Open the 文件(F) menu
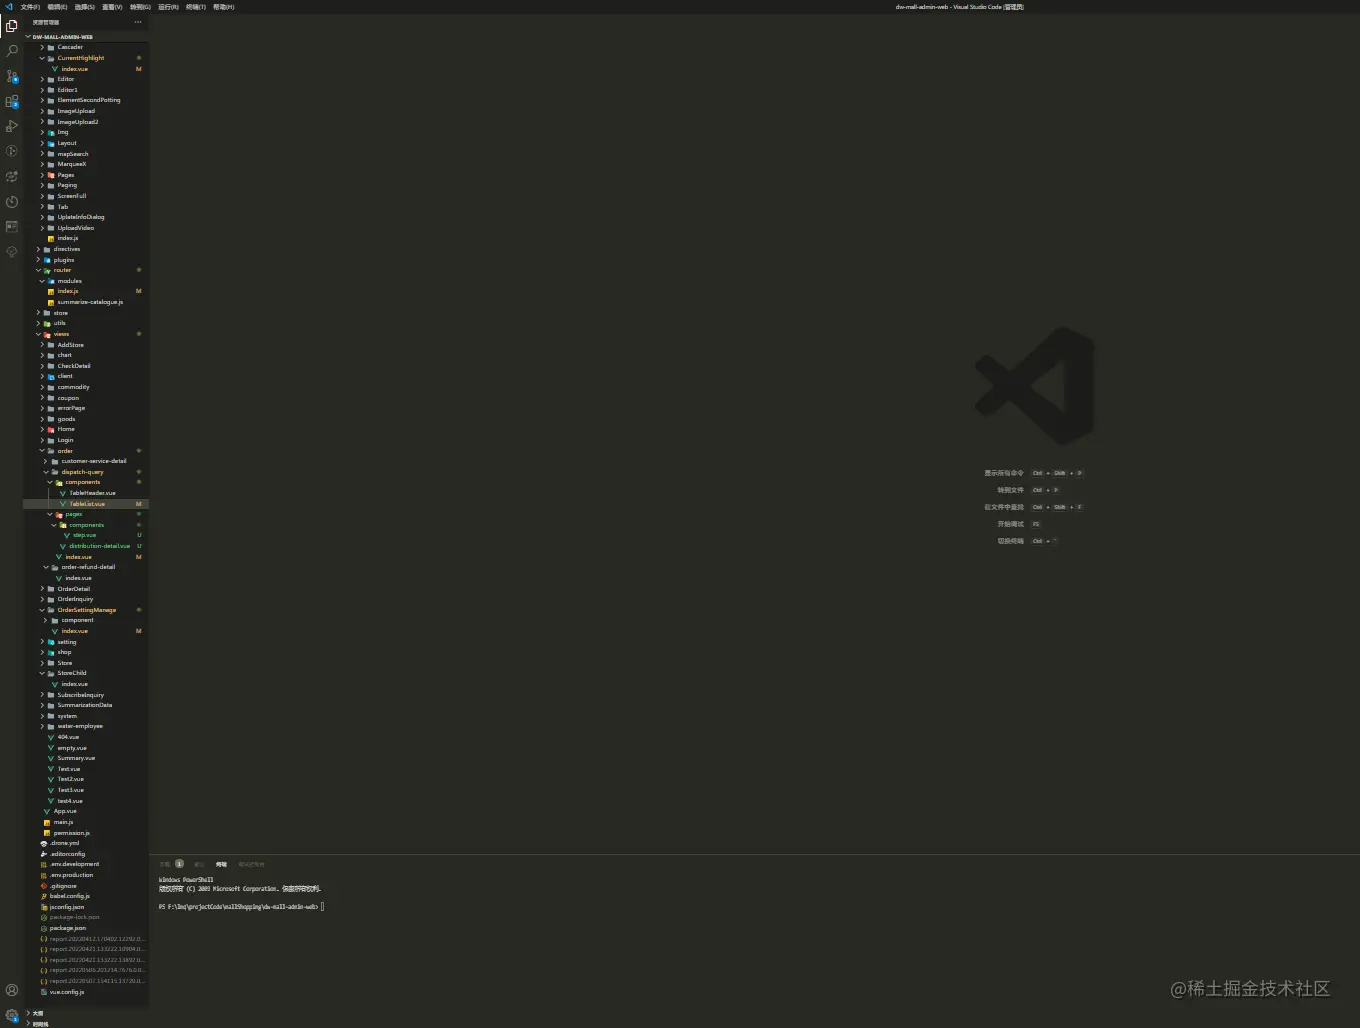The image size is (1360, 1028). 30,7
